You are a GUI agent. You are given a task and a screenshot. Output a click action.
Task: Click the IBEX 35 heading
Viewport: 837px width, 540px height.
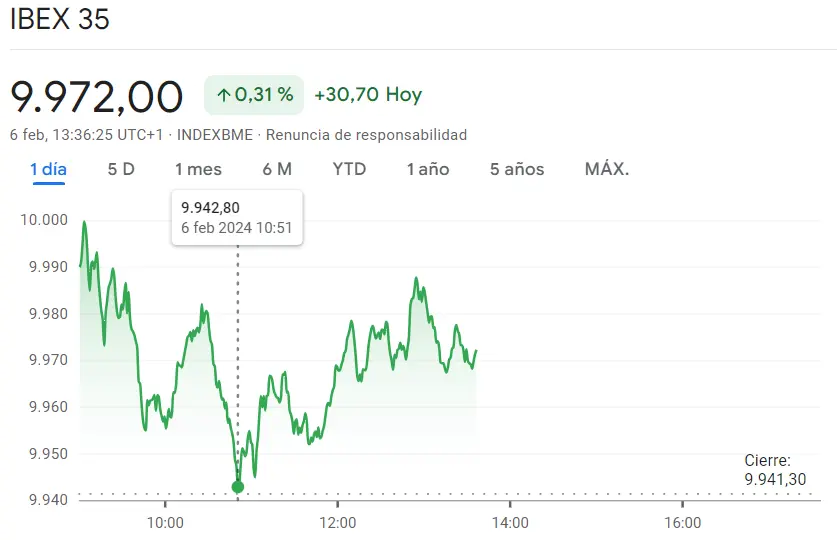(x=60, y=20)
